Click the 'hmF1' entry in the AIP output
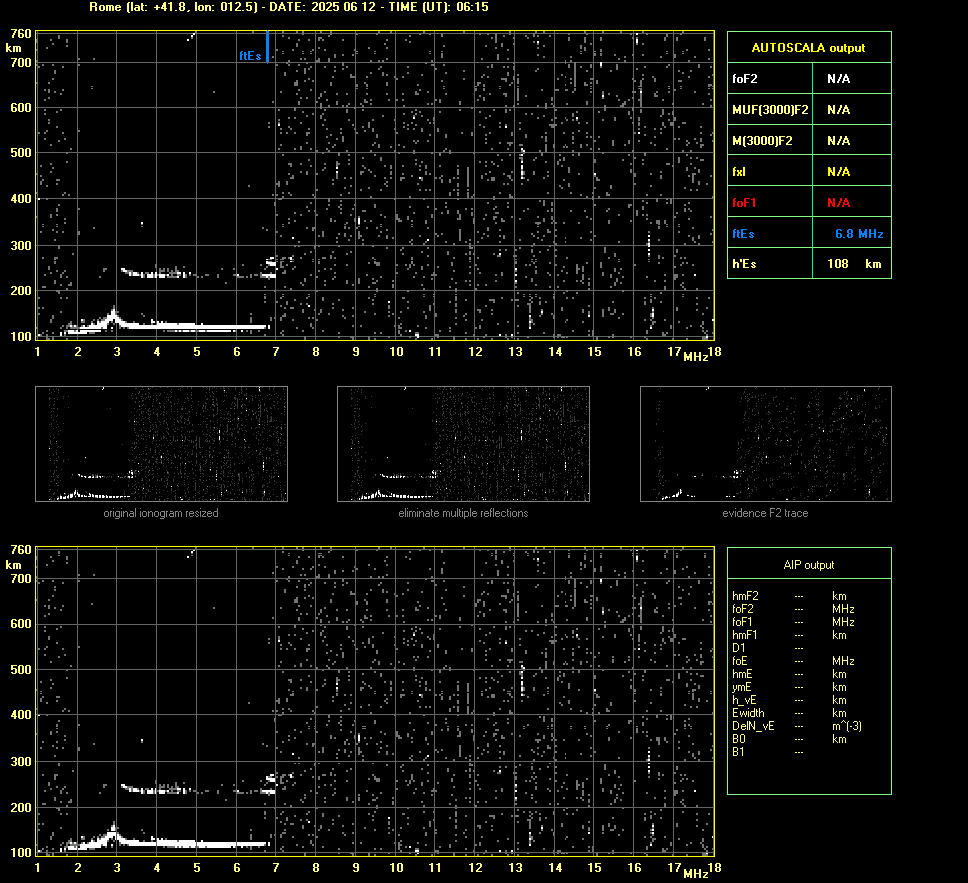This screenshot has width=968, height=883. click(x=745, y=635)
